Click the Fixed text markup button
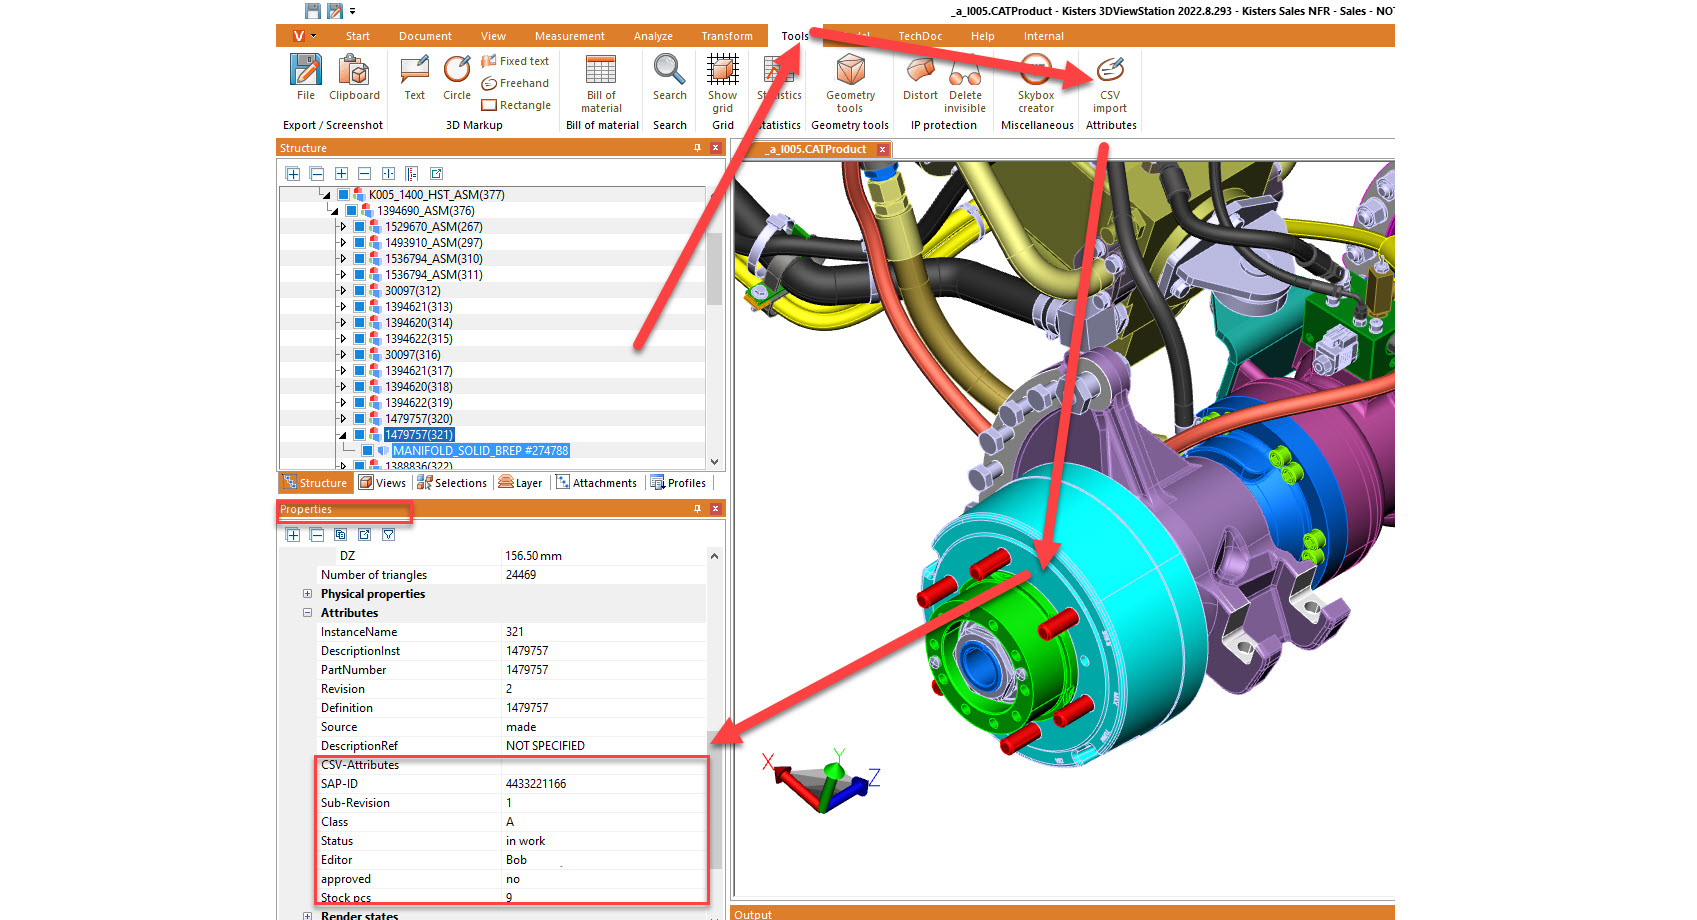1697x920 pixels. pos(515,61)
